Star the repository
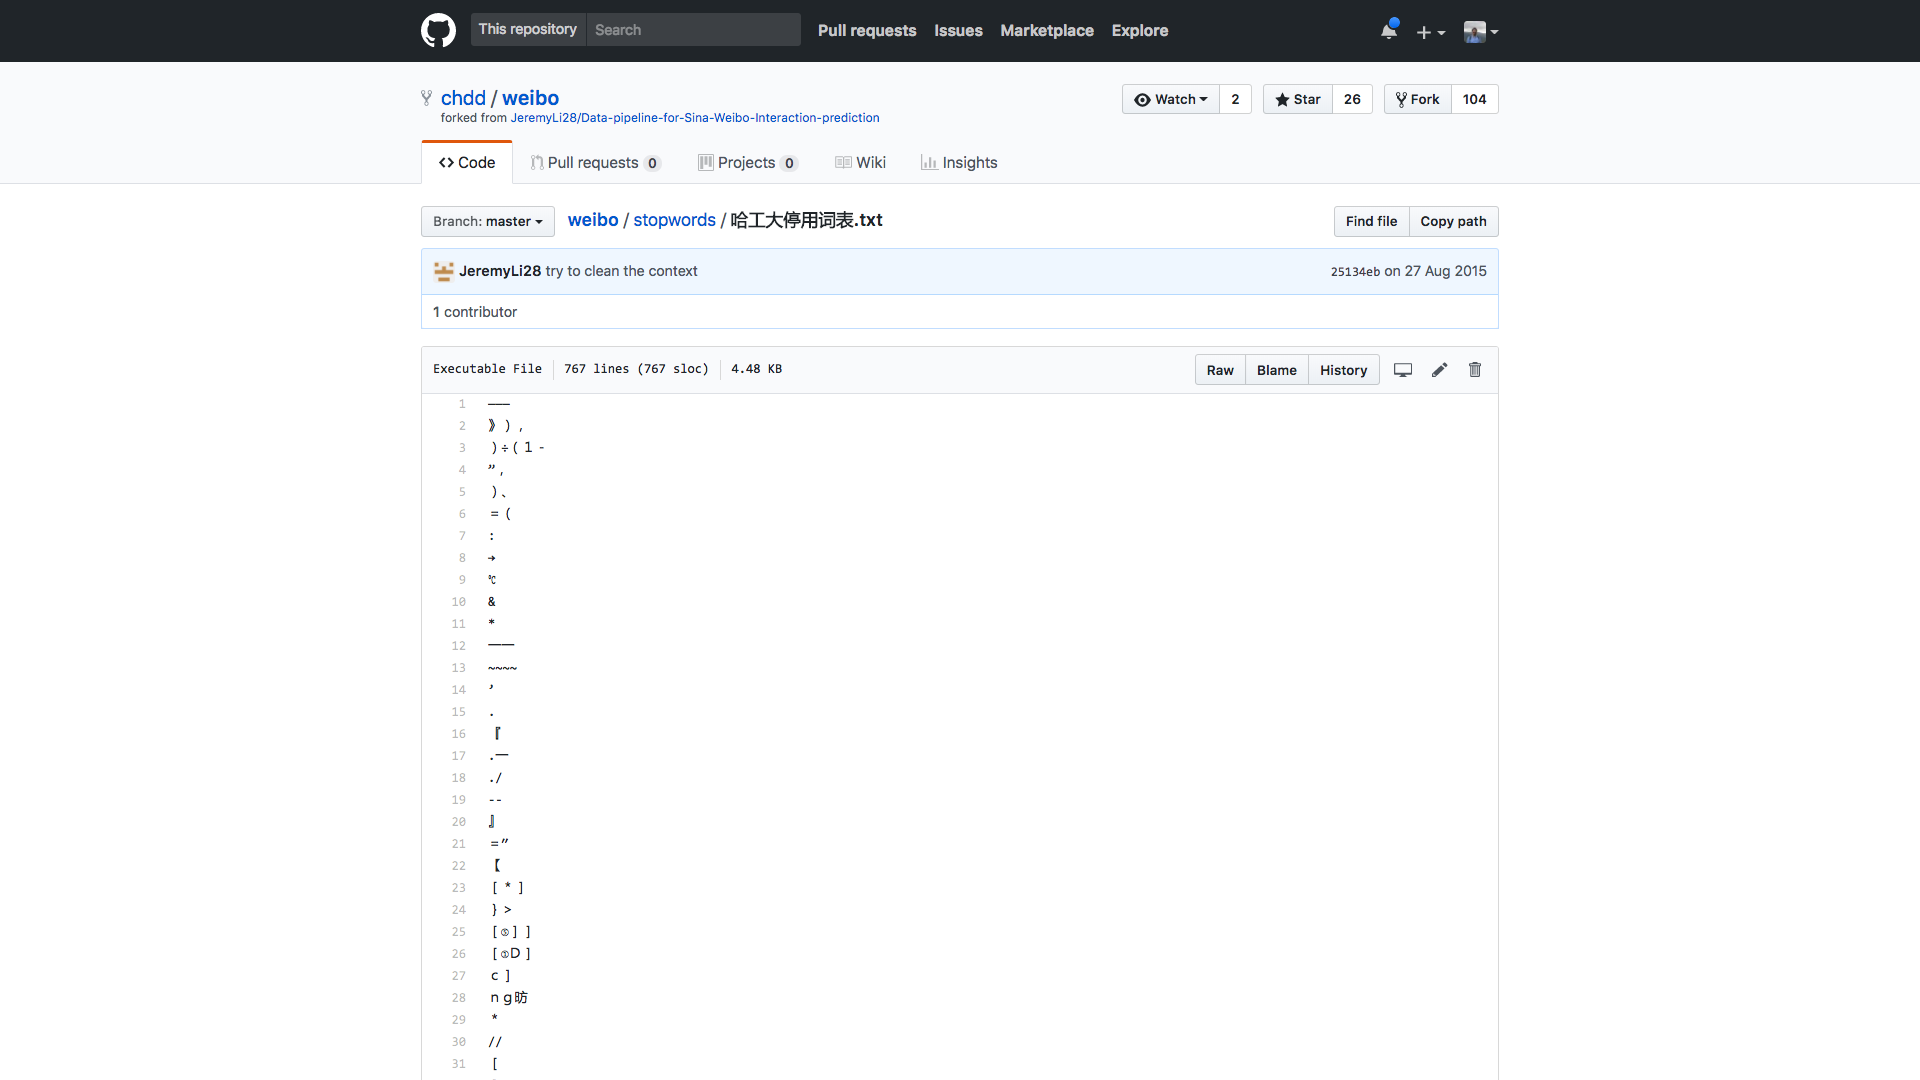 pos(1298,99)
